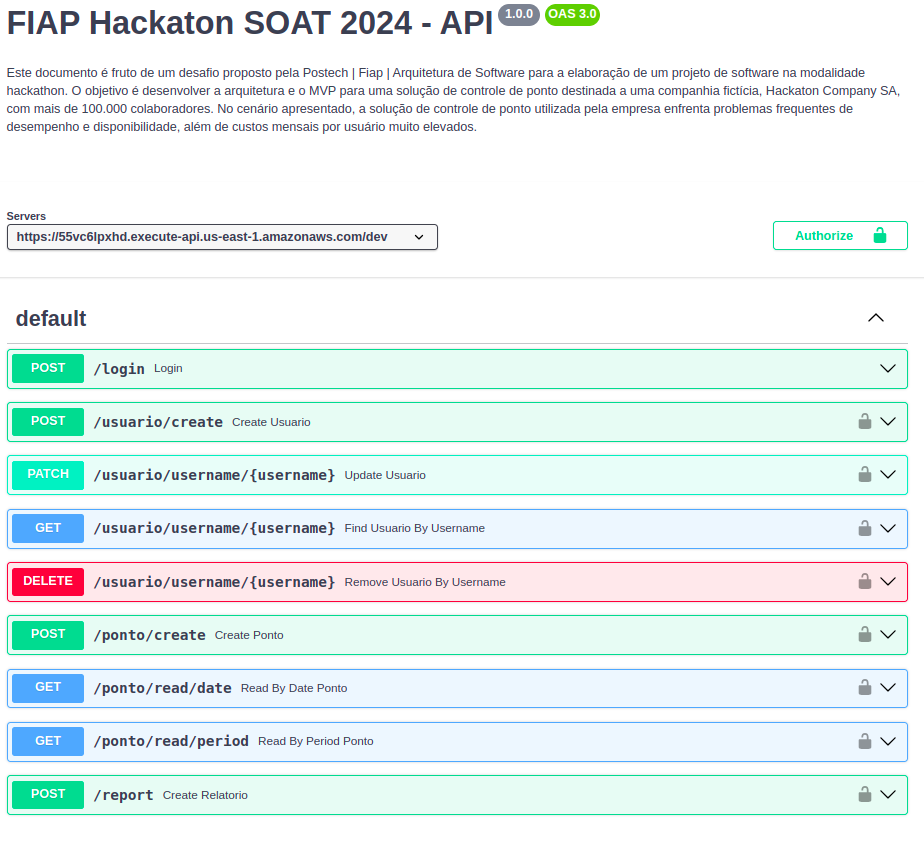This screenshot has height=847, width=924.
Task: Click the GET badge for /ponto/read/period
Action: click(48, 741)
